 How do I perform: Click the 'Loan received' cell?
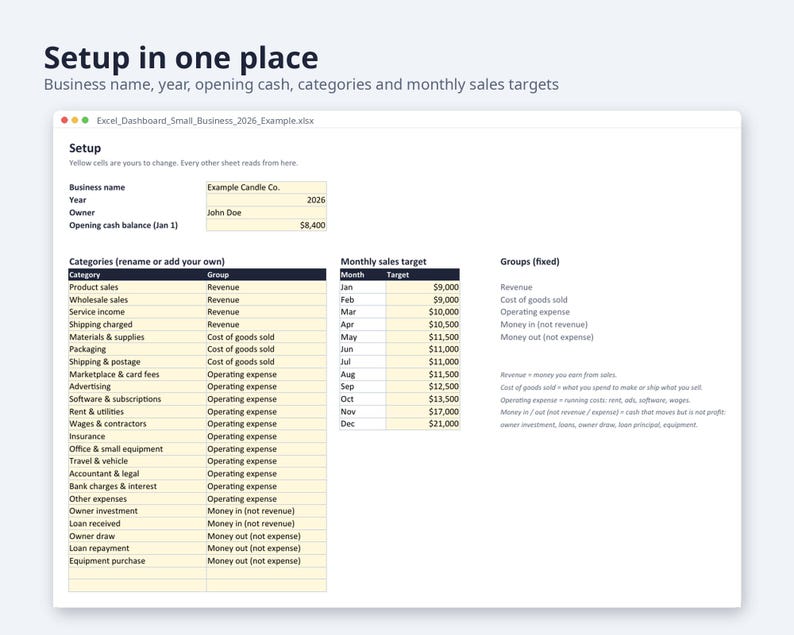(137, 524)
